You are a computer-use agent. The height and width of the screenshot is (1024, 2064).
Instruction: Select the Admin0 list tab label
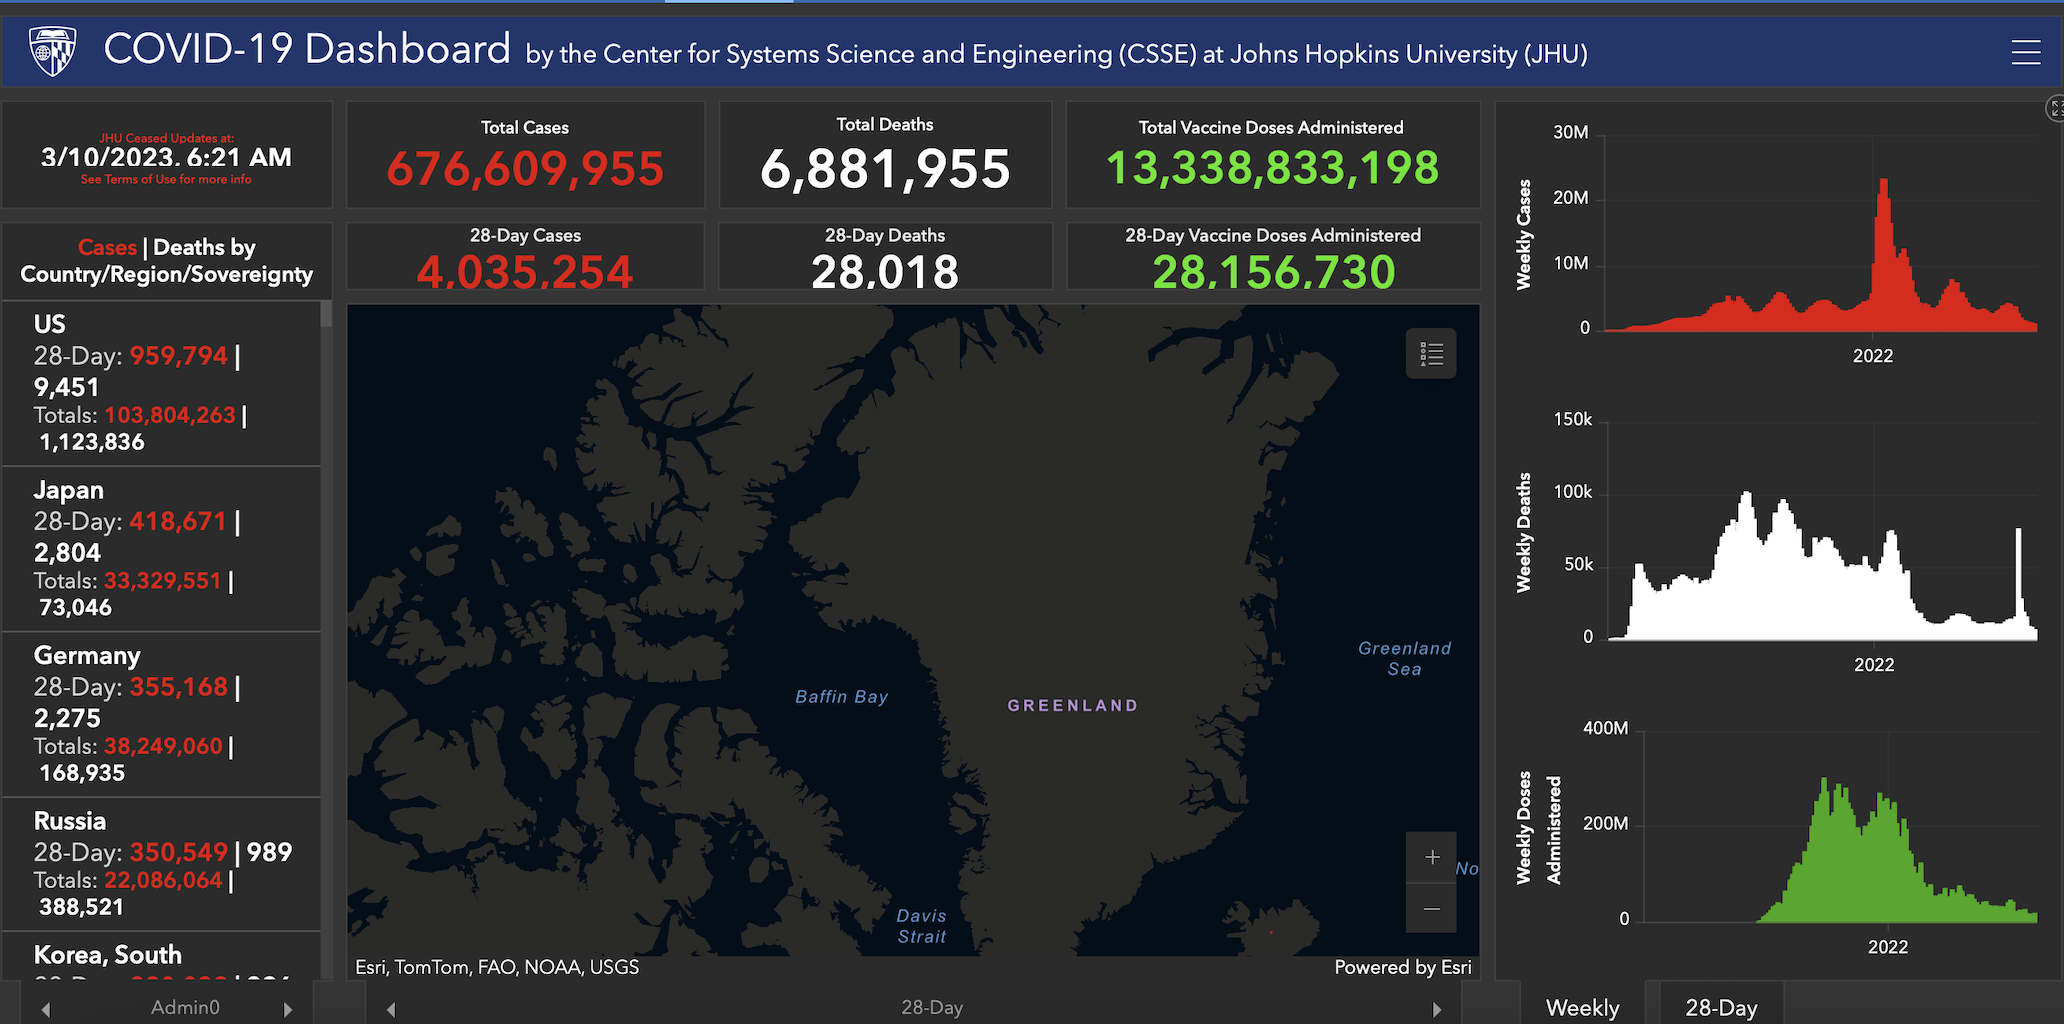tap(185, 1007)
